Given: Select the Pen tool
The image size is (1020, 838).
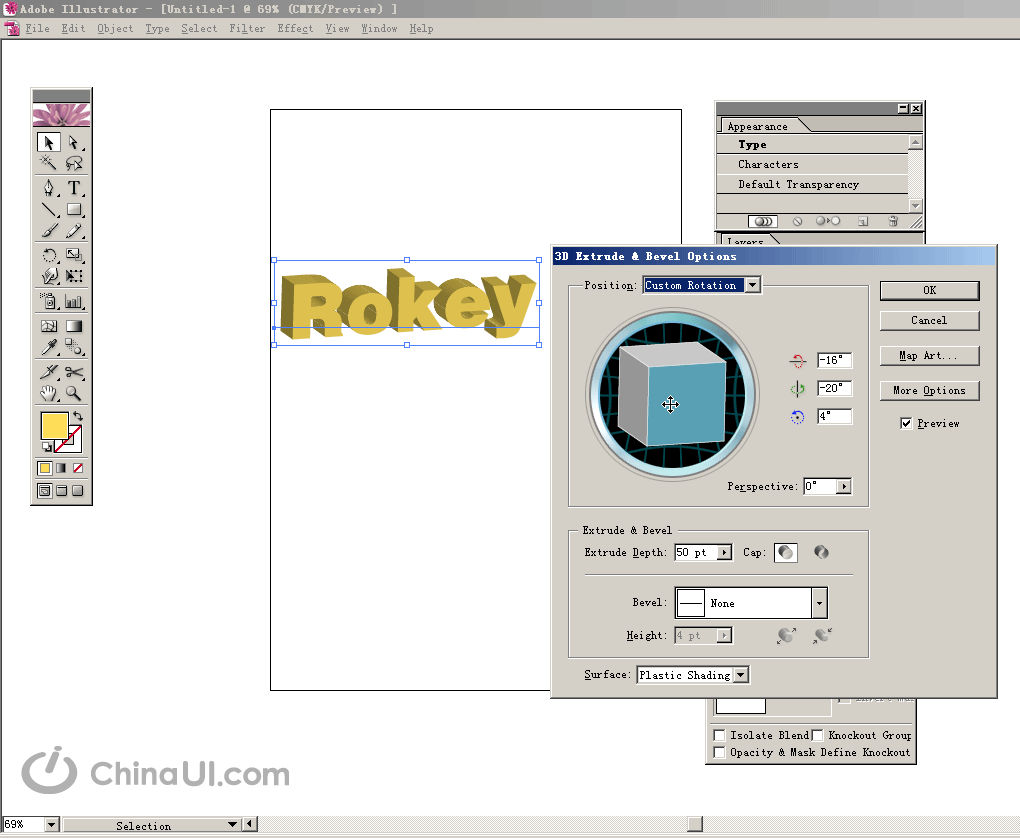Looking at the screenshot, I should 49,188.
